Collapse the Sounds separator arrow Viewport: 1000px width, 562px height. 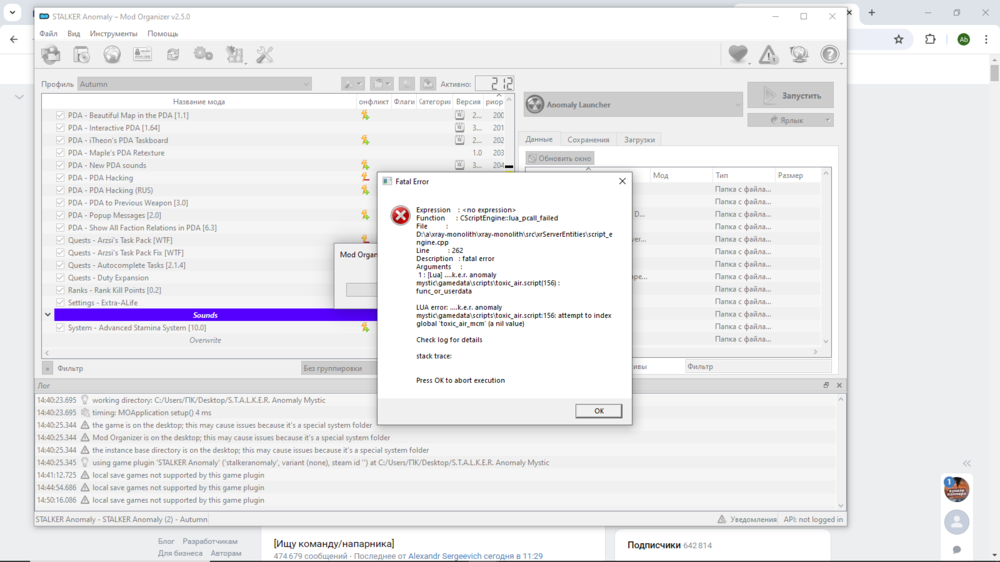click(48, 314)
